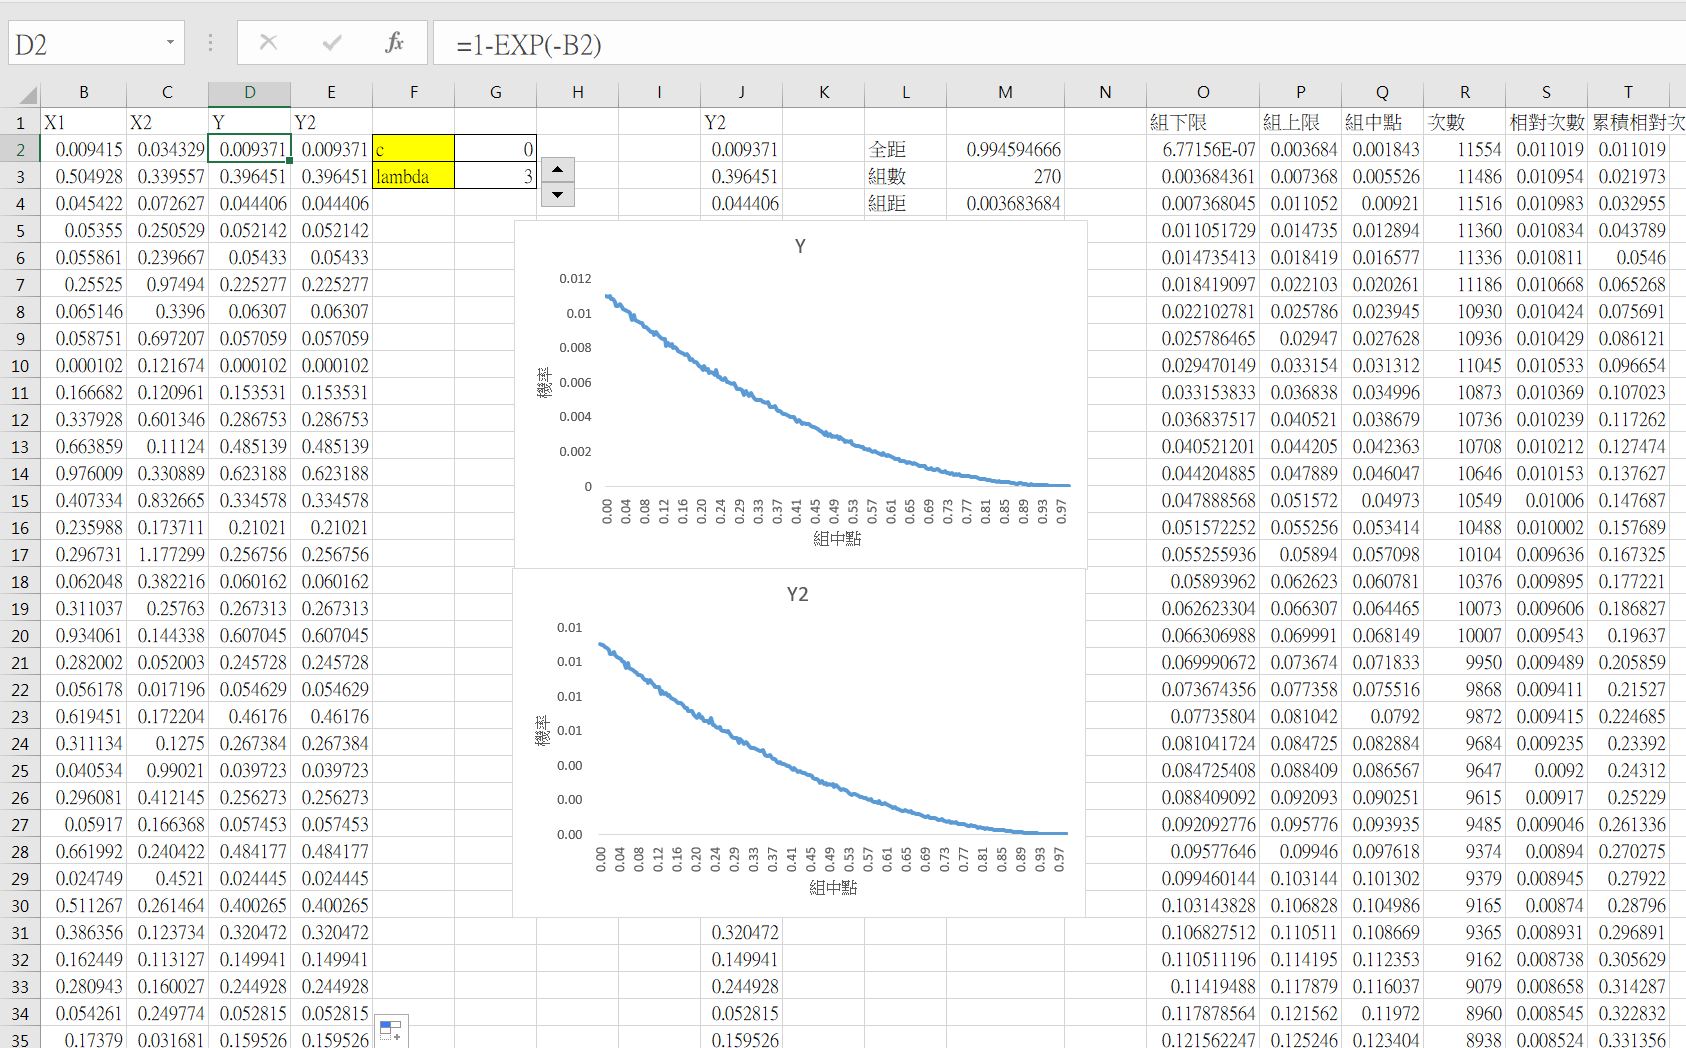Click the formula bar with =1-EXP(-B2)
Image resolution: width=1686 pixels, height=1048 pixels.
coord(1060,44)
